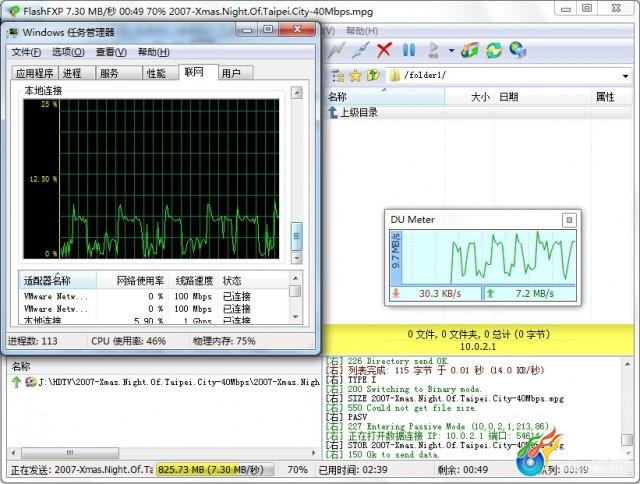640x484 pixels.
Task: Click the globe site manager icon
Action: (x=518, y=50)
